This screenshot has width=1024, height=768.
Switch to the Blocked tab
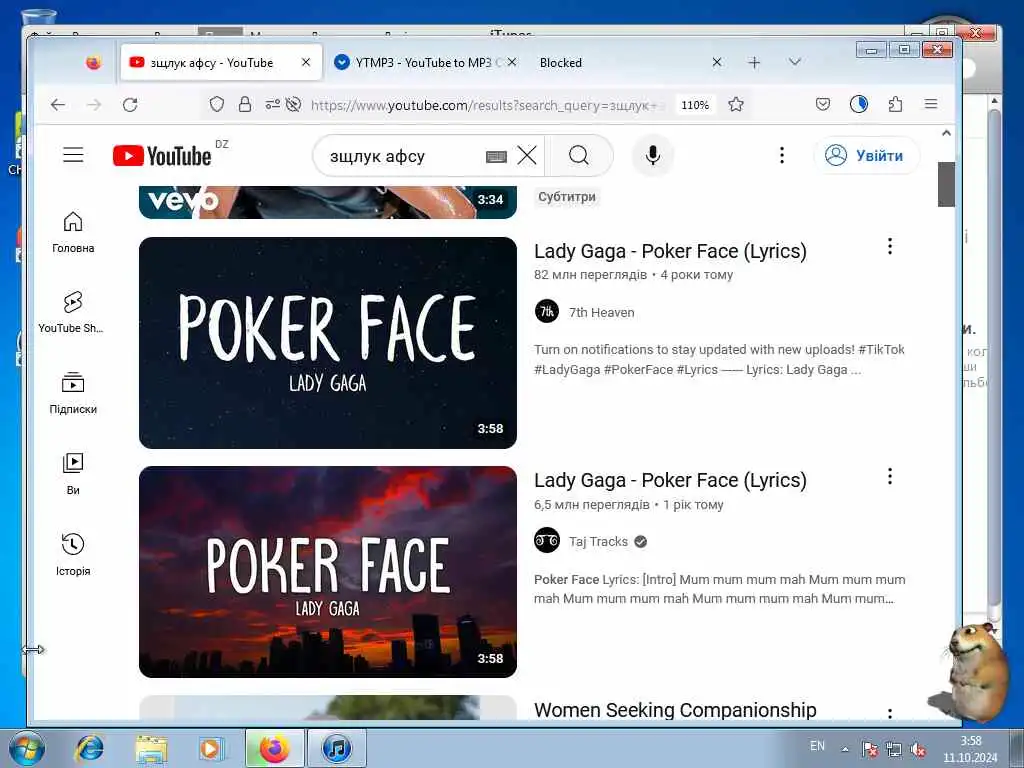point(560,63)
